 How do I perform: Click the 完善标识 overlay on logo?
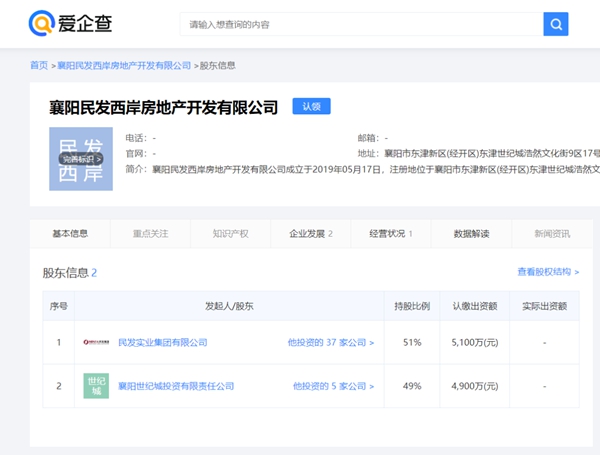coord(81,159)
